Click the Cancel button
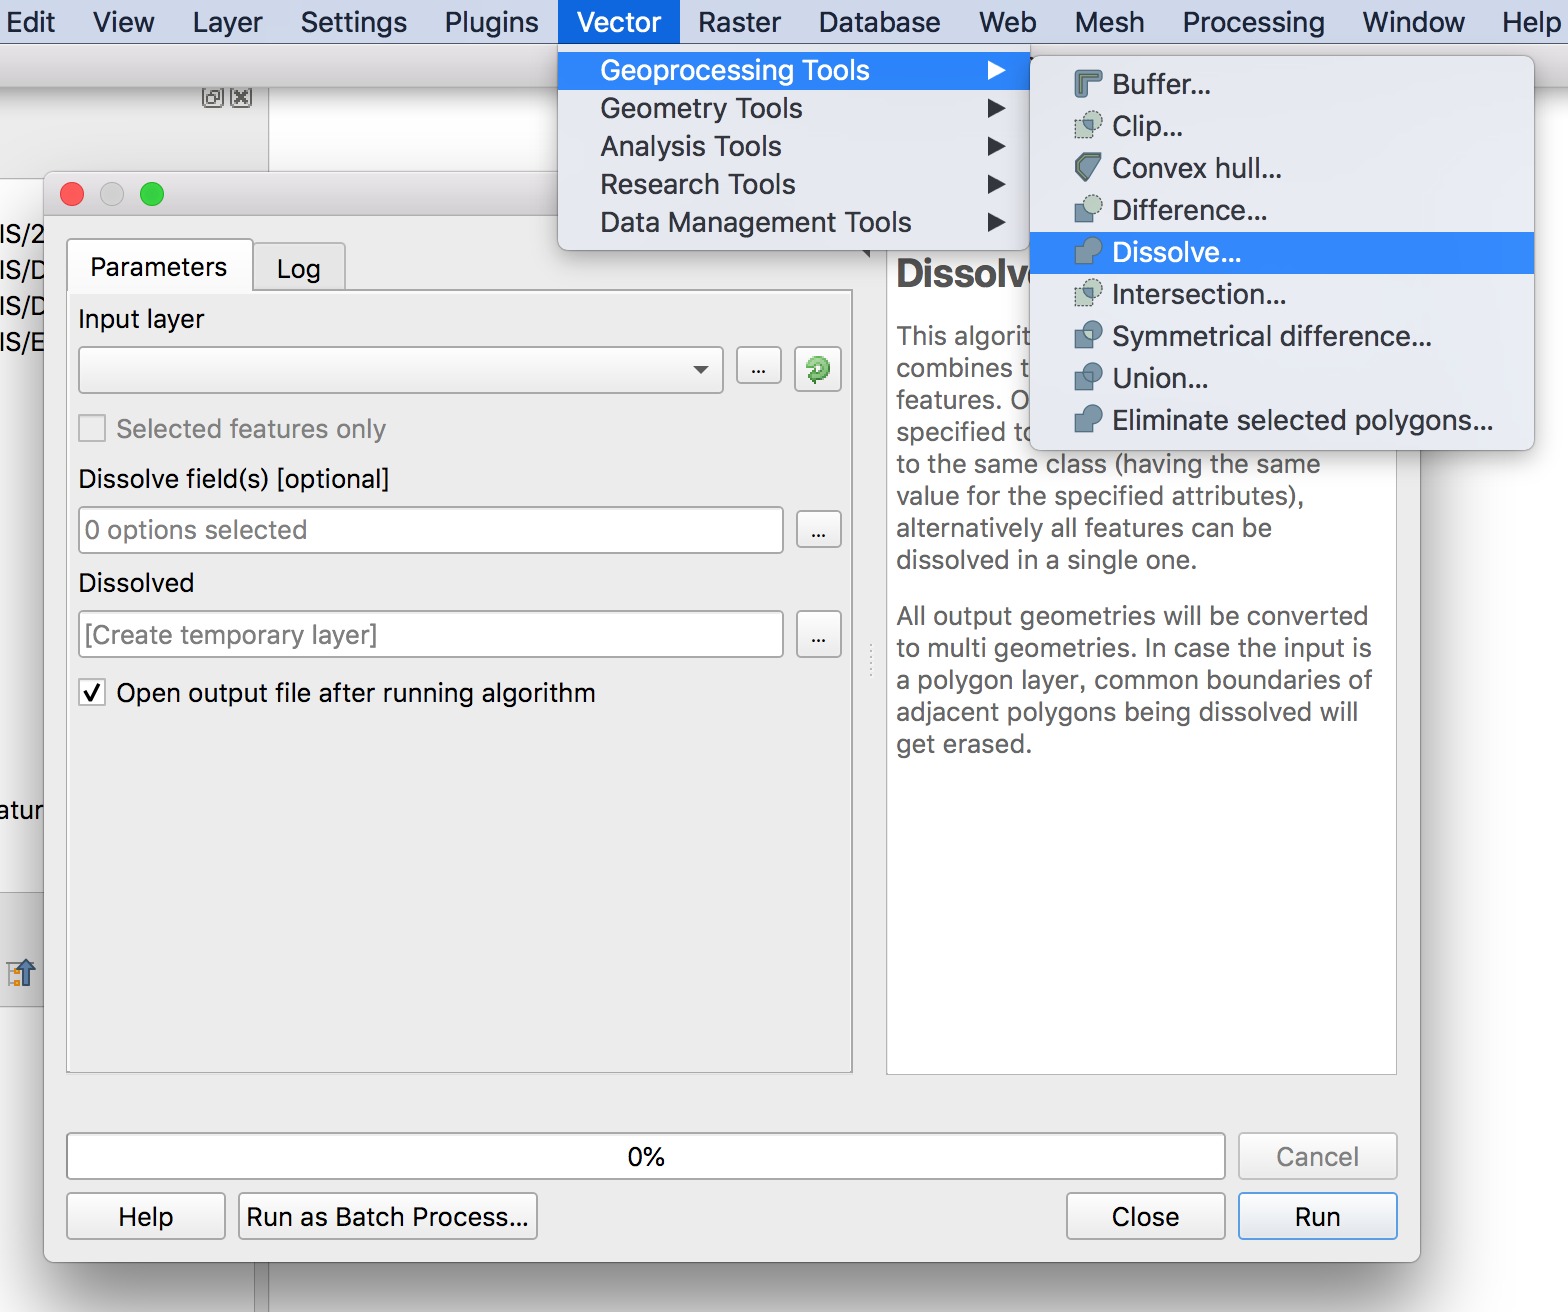Viewport: 1568px width, 1312px height. click(1318, 1156)
